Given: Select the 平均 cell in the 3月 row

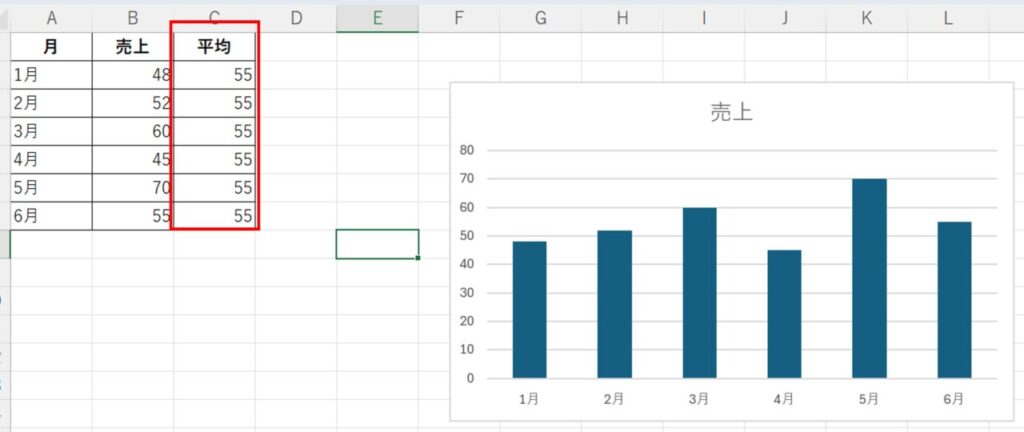Looking at the screenshot, I should [214, 131].
